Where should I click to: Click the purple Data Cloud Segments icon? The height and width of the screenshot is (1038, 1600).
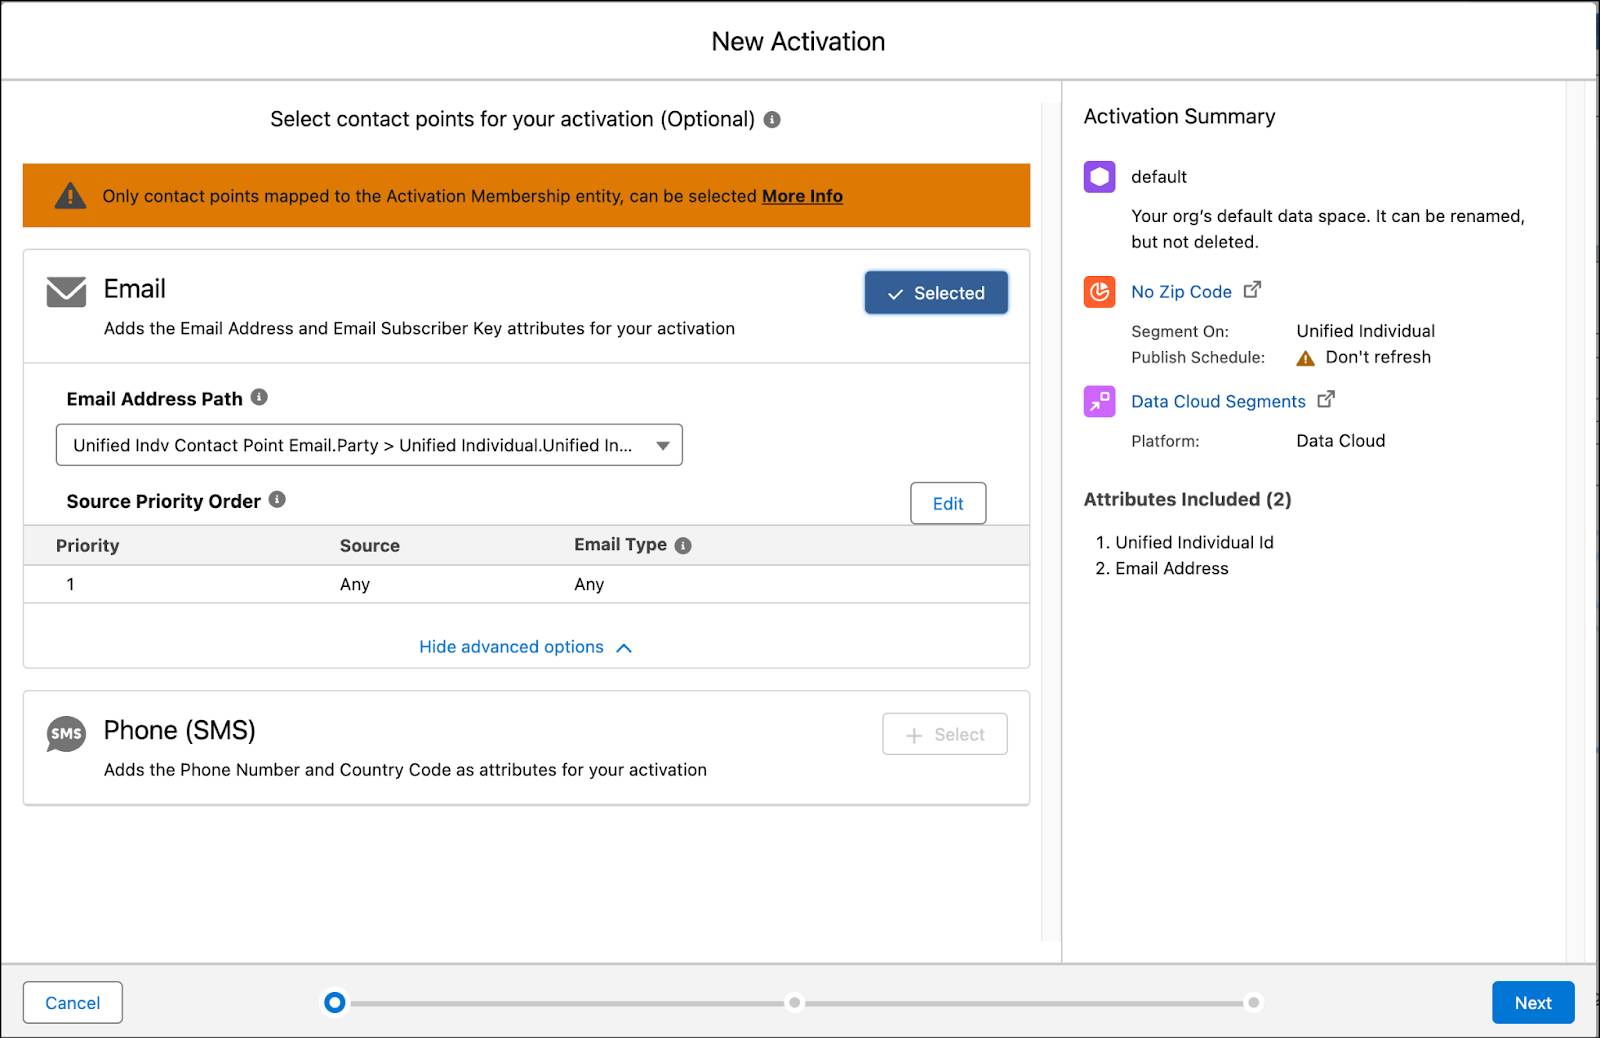1098,401
